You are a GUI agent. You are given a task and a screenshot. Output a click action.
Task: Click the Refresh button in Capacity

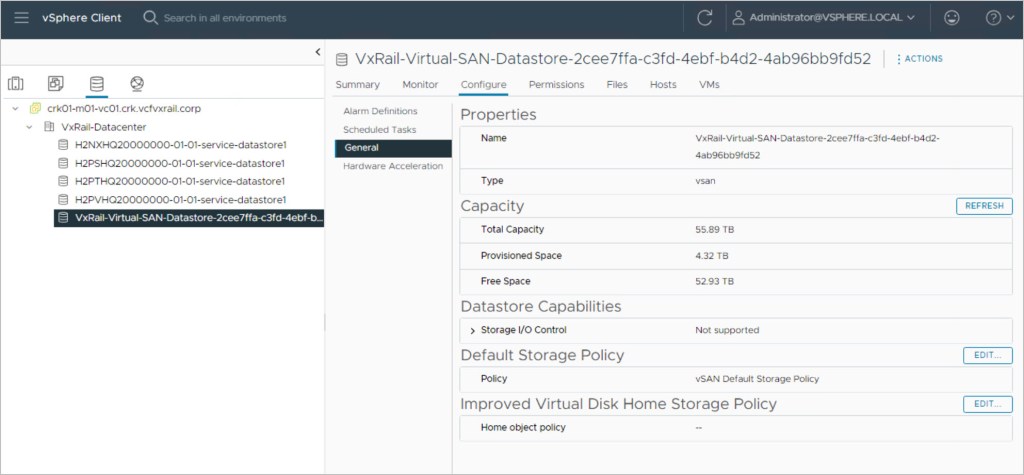pyautogui.click(x=984, y=206)
